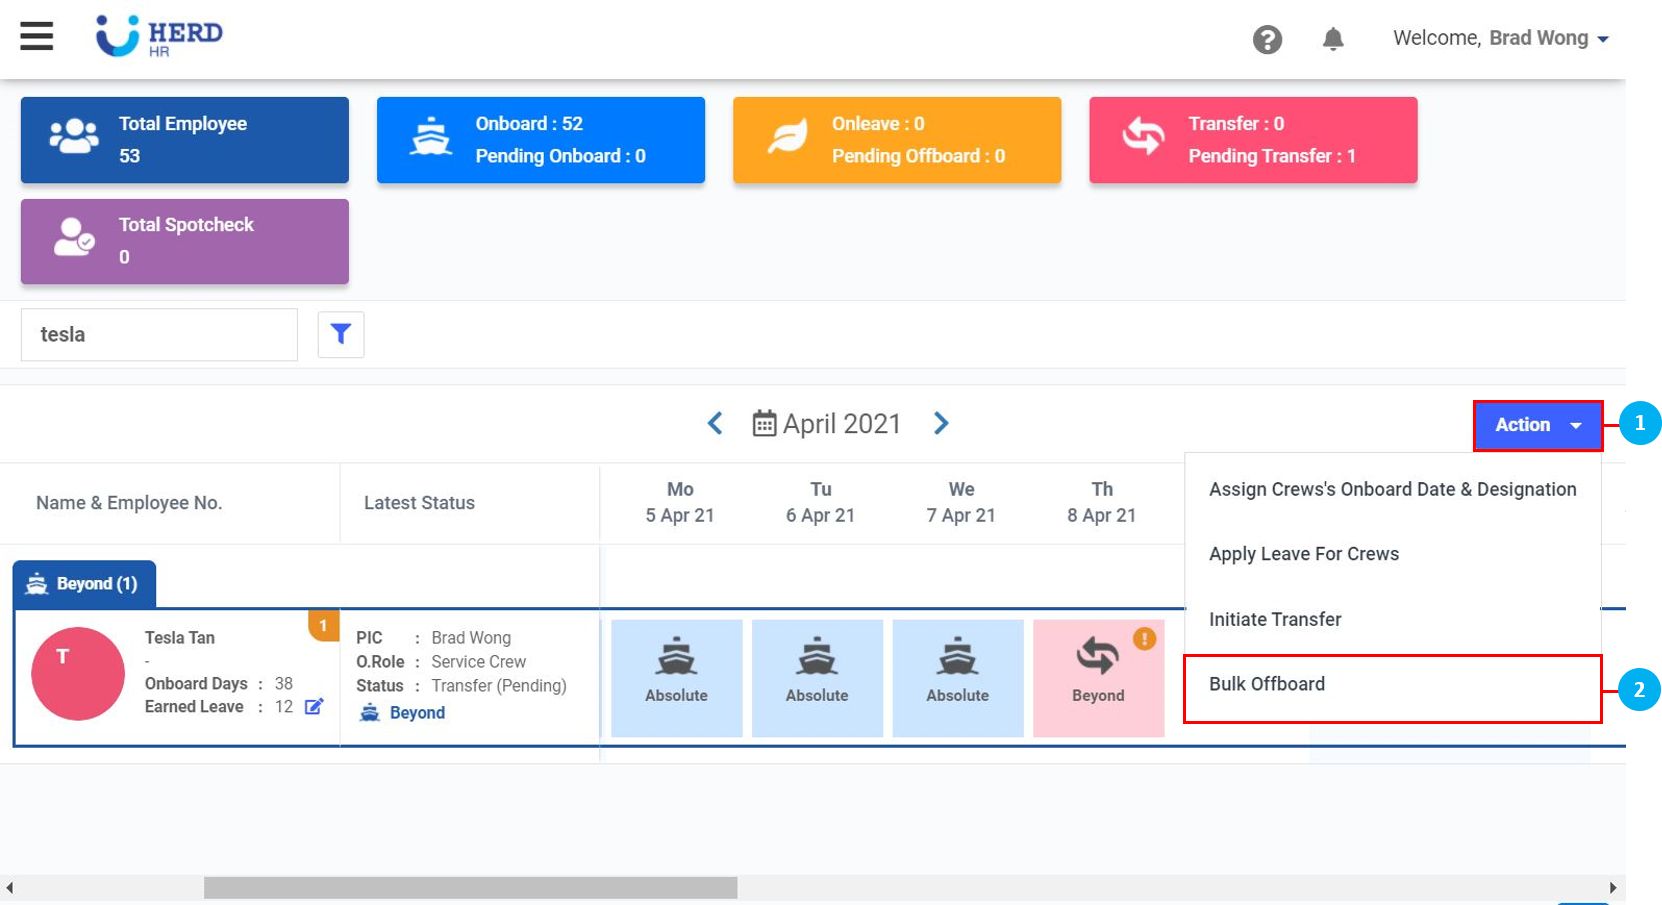The width and height of the screenshot is (1662, 905).
Task: Go to the previous month arrow
Action: point(715,424)
